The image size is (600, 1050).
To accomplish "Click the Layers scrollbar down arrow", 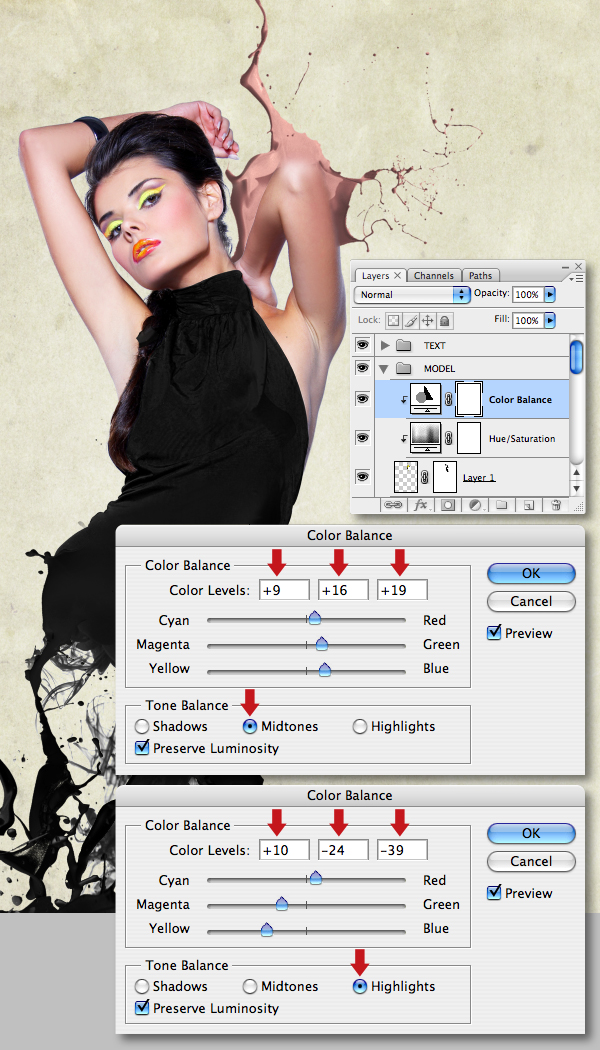I will pos(576,488).
